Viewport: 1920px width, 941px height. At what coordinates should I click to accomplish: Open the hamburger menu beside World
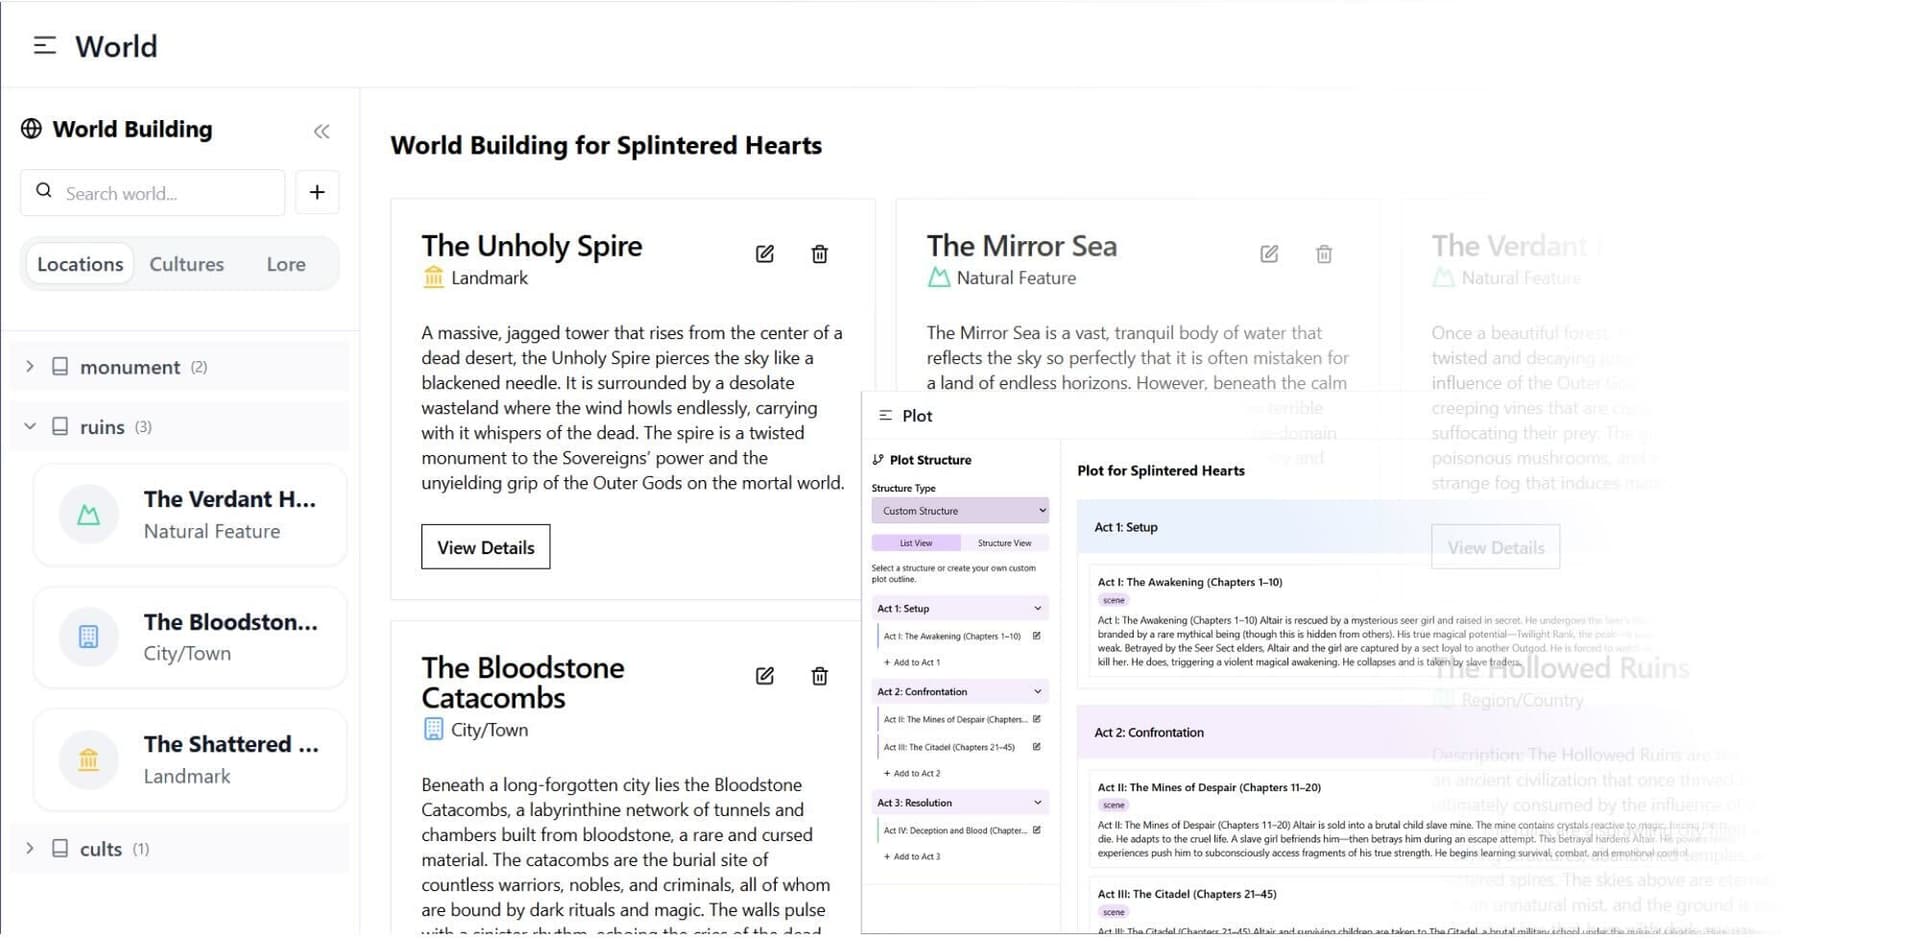coord(45,46)
